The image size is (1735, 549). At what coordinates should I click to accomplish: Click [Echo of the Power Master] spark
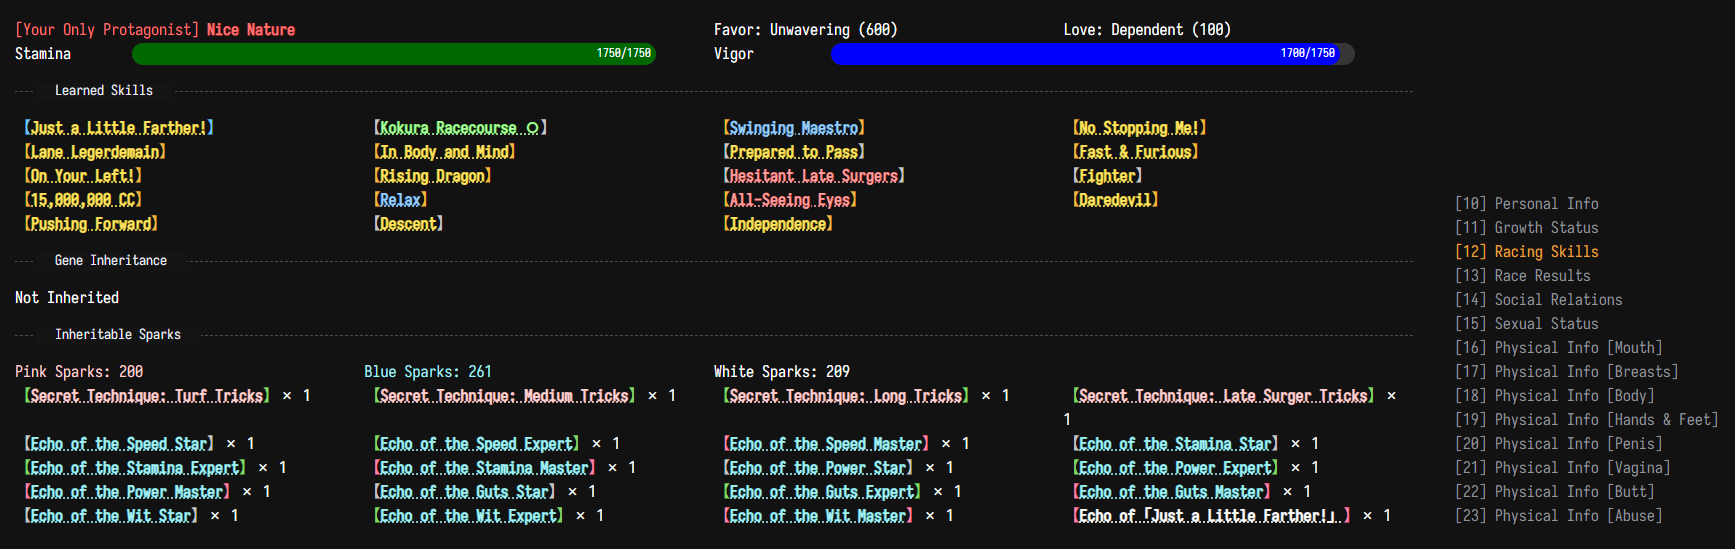point(127,492)
